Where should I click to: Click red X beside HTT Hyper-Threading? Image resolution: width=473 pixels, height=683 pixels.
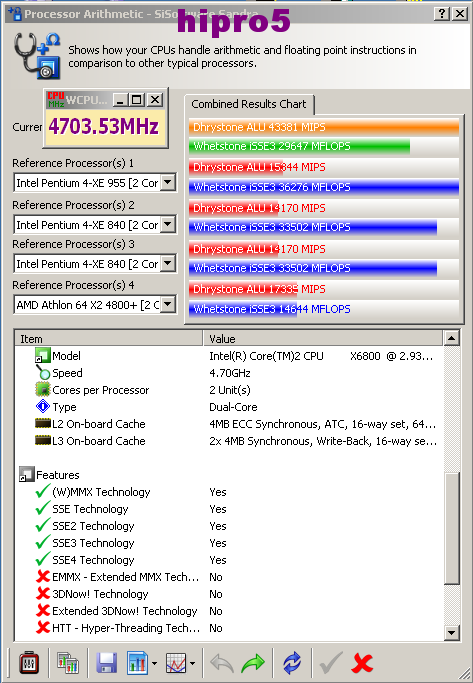tap(43, 627)
